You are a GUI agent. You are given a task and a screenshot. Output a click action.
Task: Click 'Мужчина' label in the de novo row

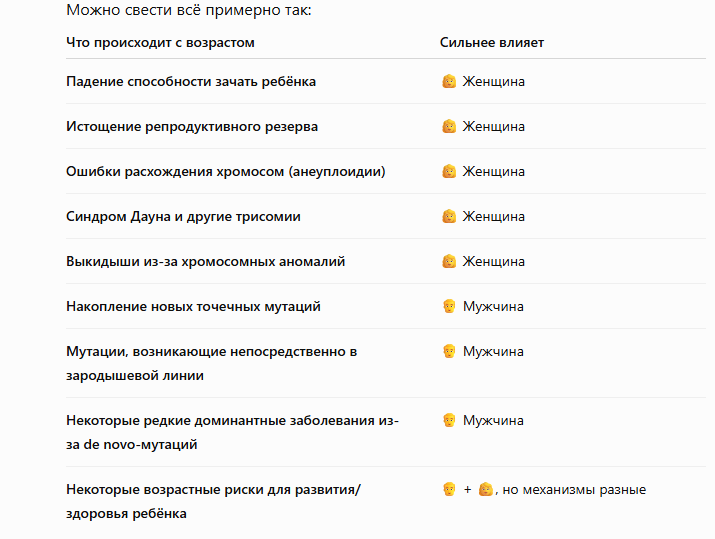(x=493, y=421)
